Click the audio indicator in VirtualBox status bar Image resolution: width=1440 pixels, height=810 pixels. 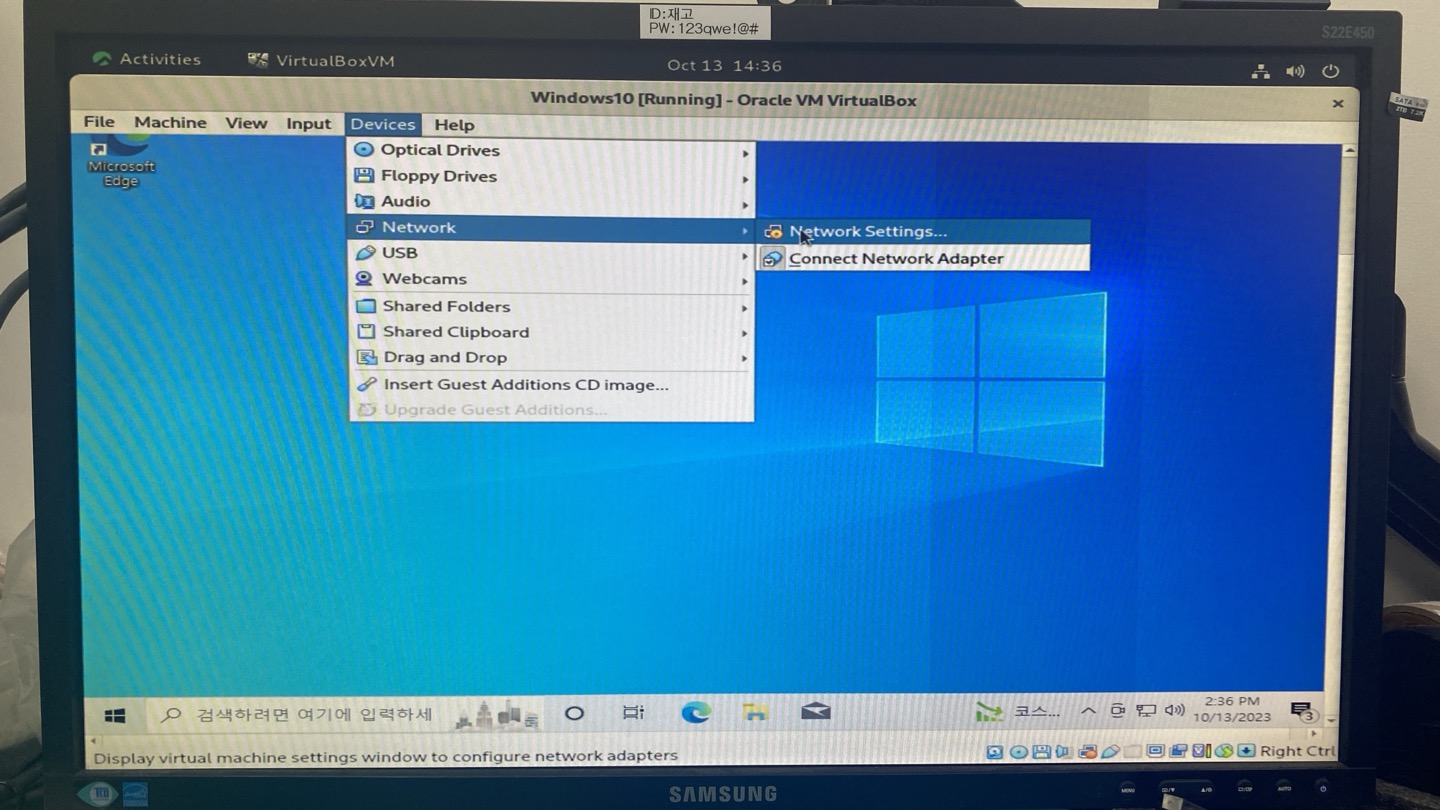pos(1062,751)
